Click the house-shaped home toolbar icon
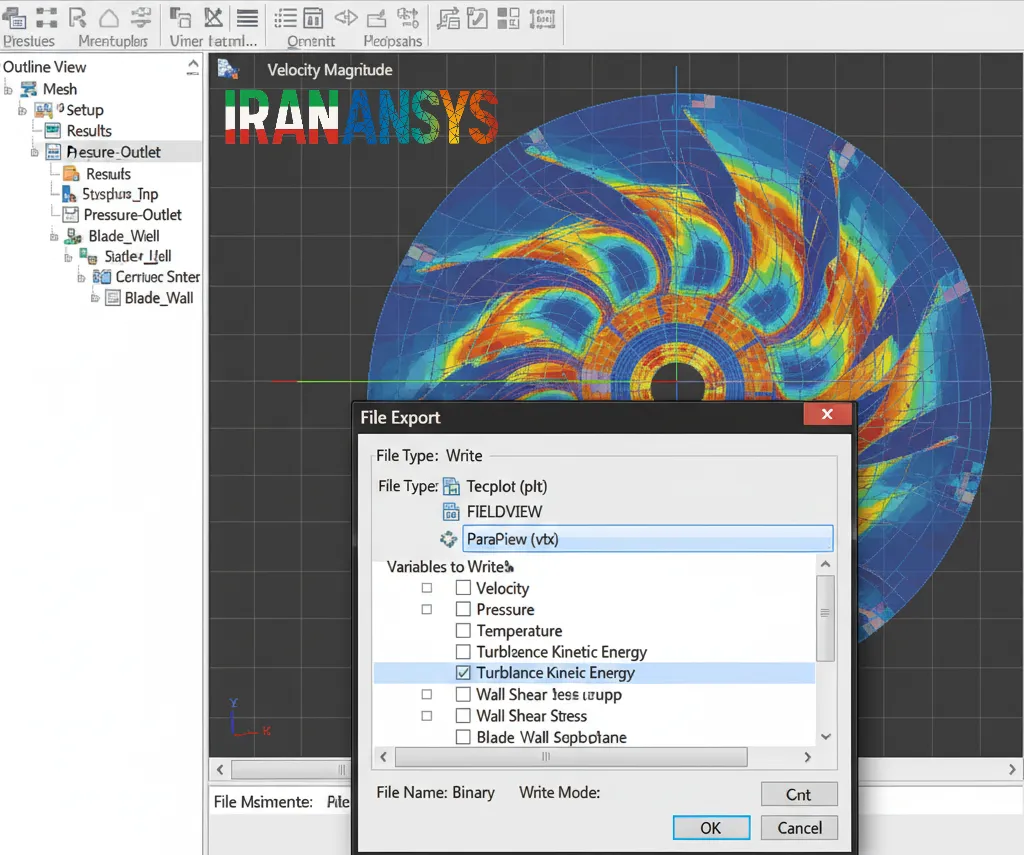The image size is (1024, 855). 109,18
